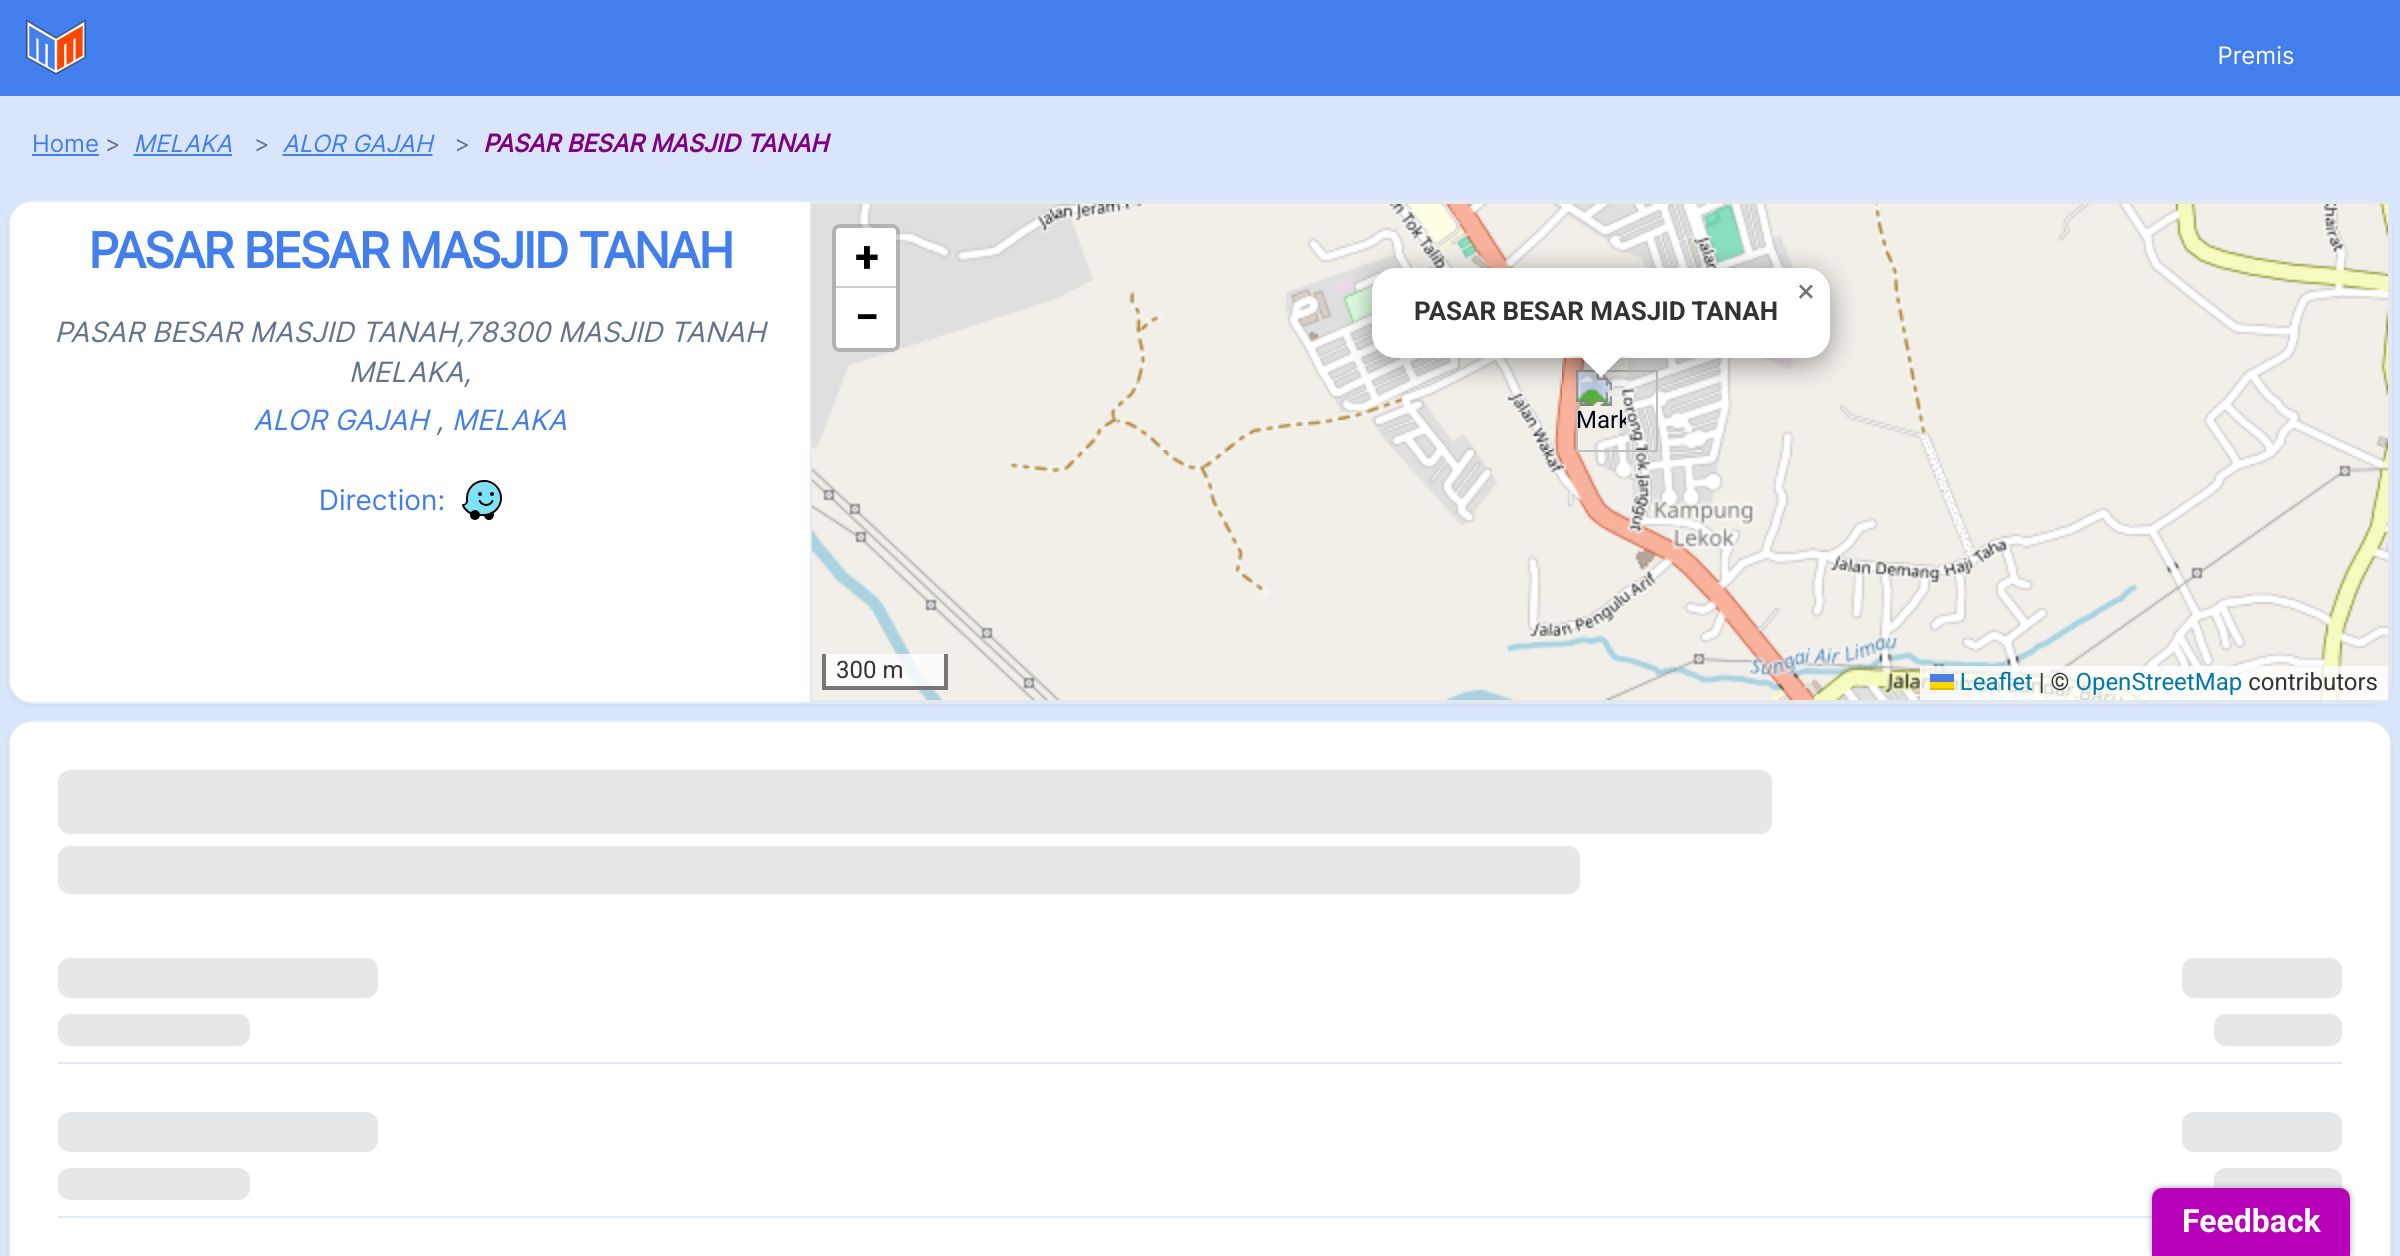Open the Feedback button

pyautogui.click(x=2250, y=1221)
